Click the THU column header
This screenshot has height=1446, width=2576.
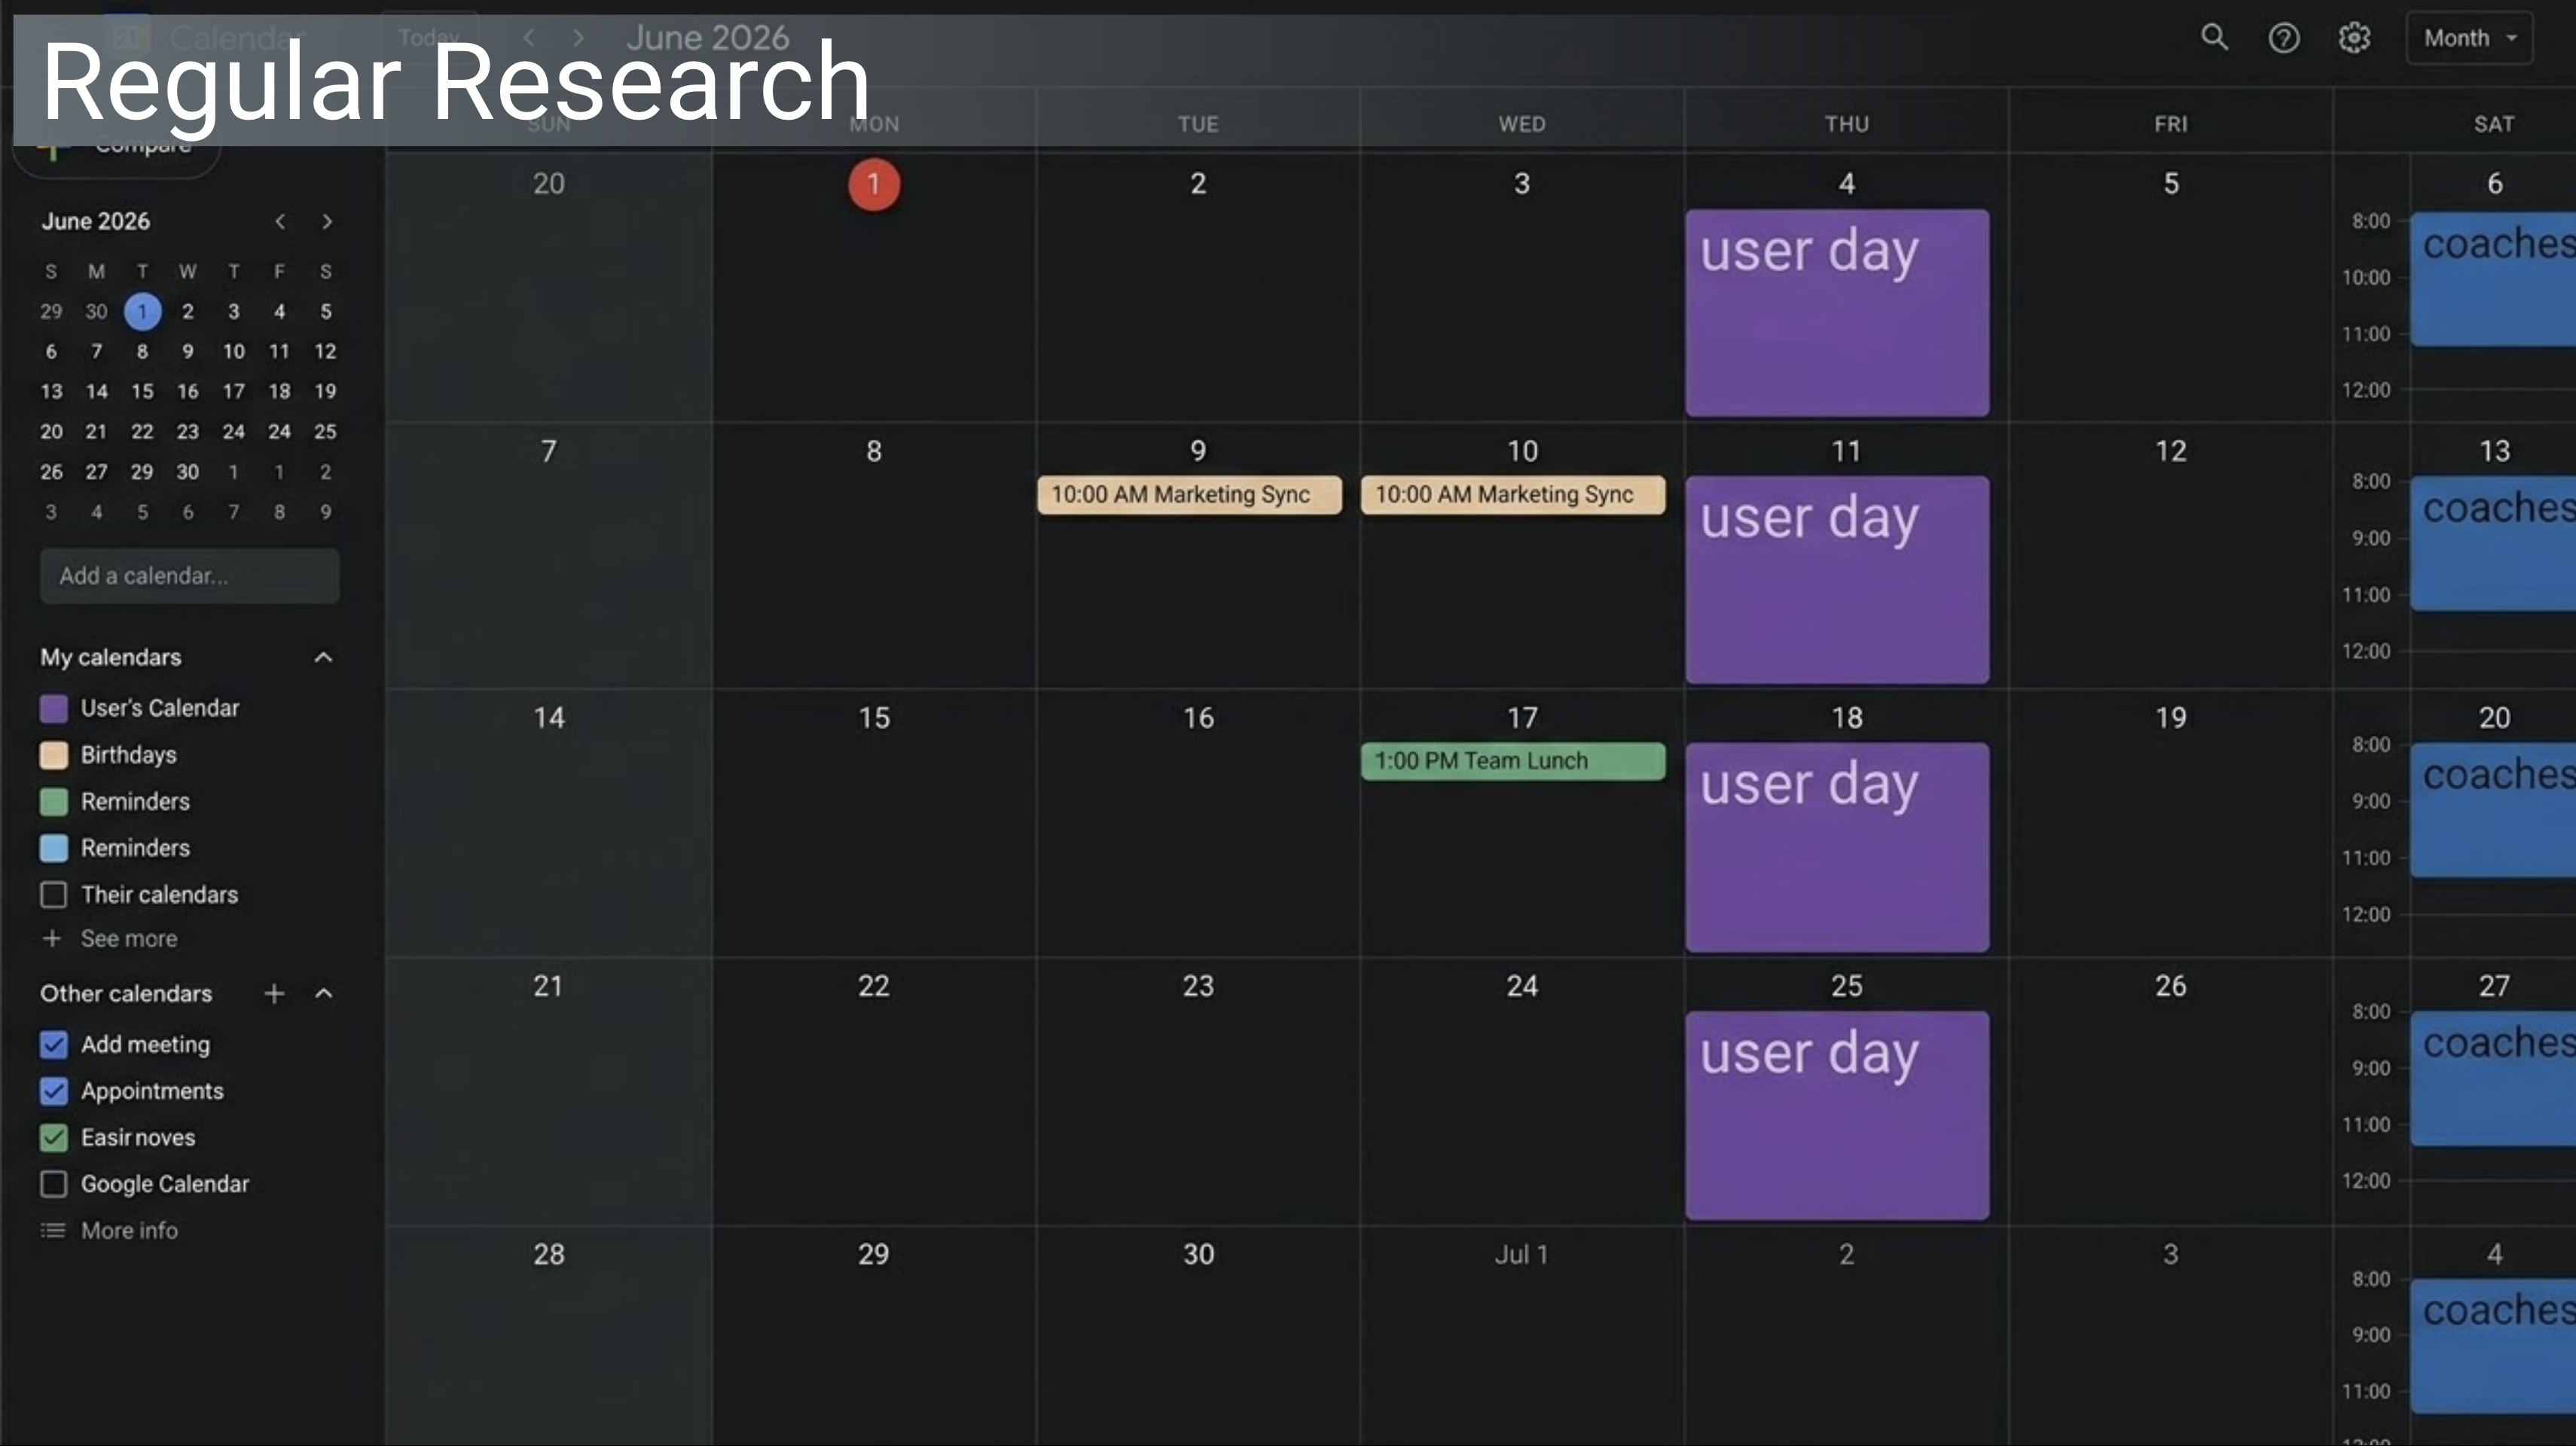(x=1846, y=124)
